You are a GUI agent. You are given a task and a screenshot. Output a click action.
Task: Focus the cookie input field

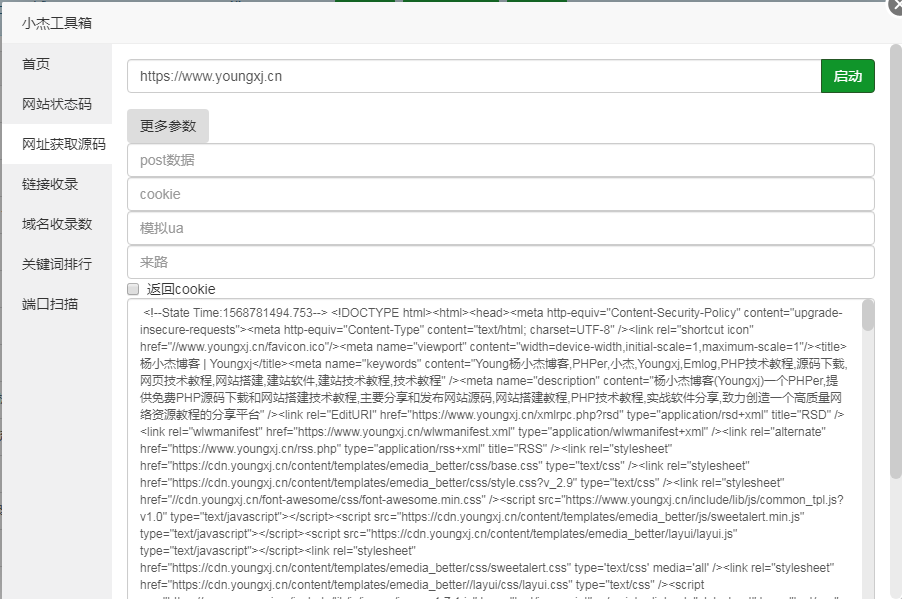click(500, 194)
